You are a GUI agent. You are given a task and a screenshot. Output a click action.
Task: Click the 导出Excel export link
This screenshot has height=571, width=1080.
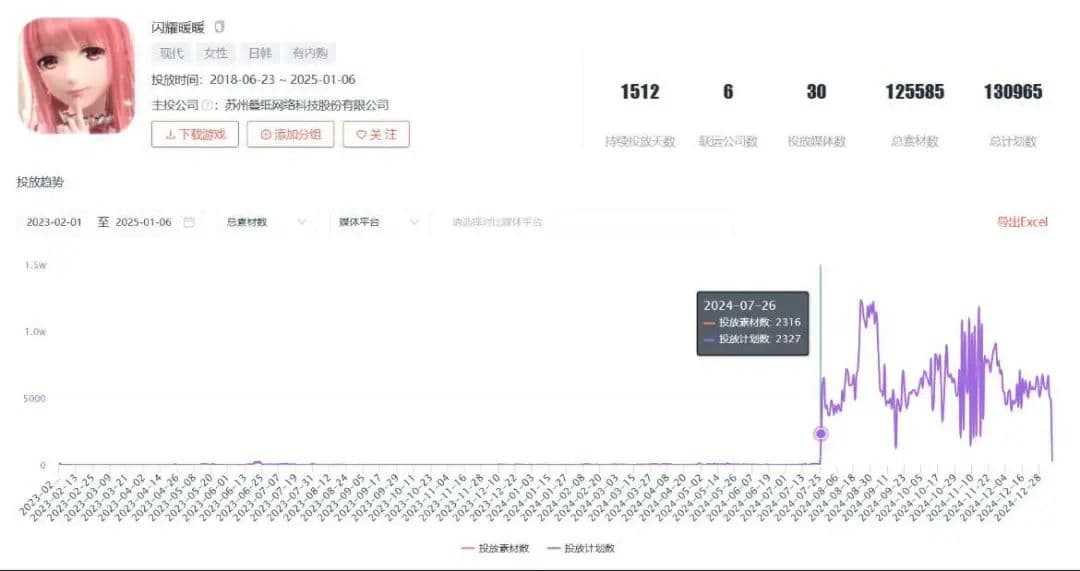pos(1021,222)
